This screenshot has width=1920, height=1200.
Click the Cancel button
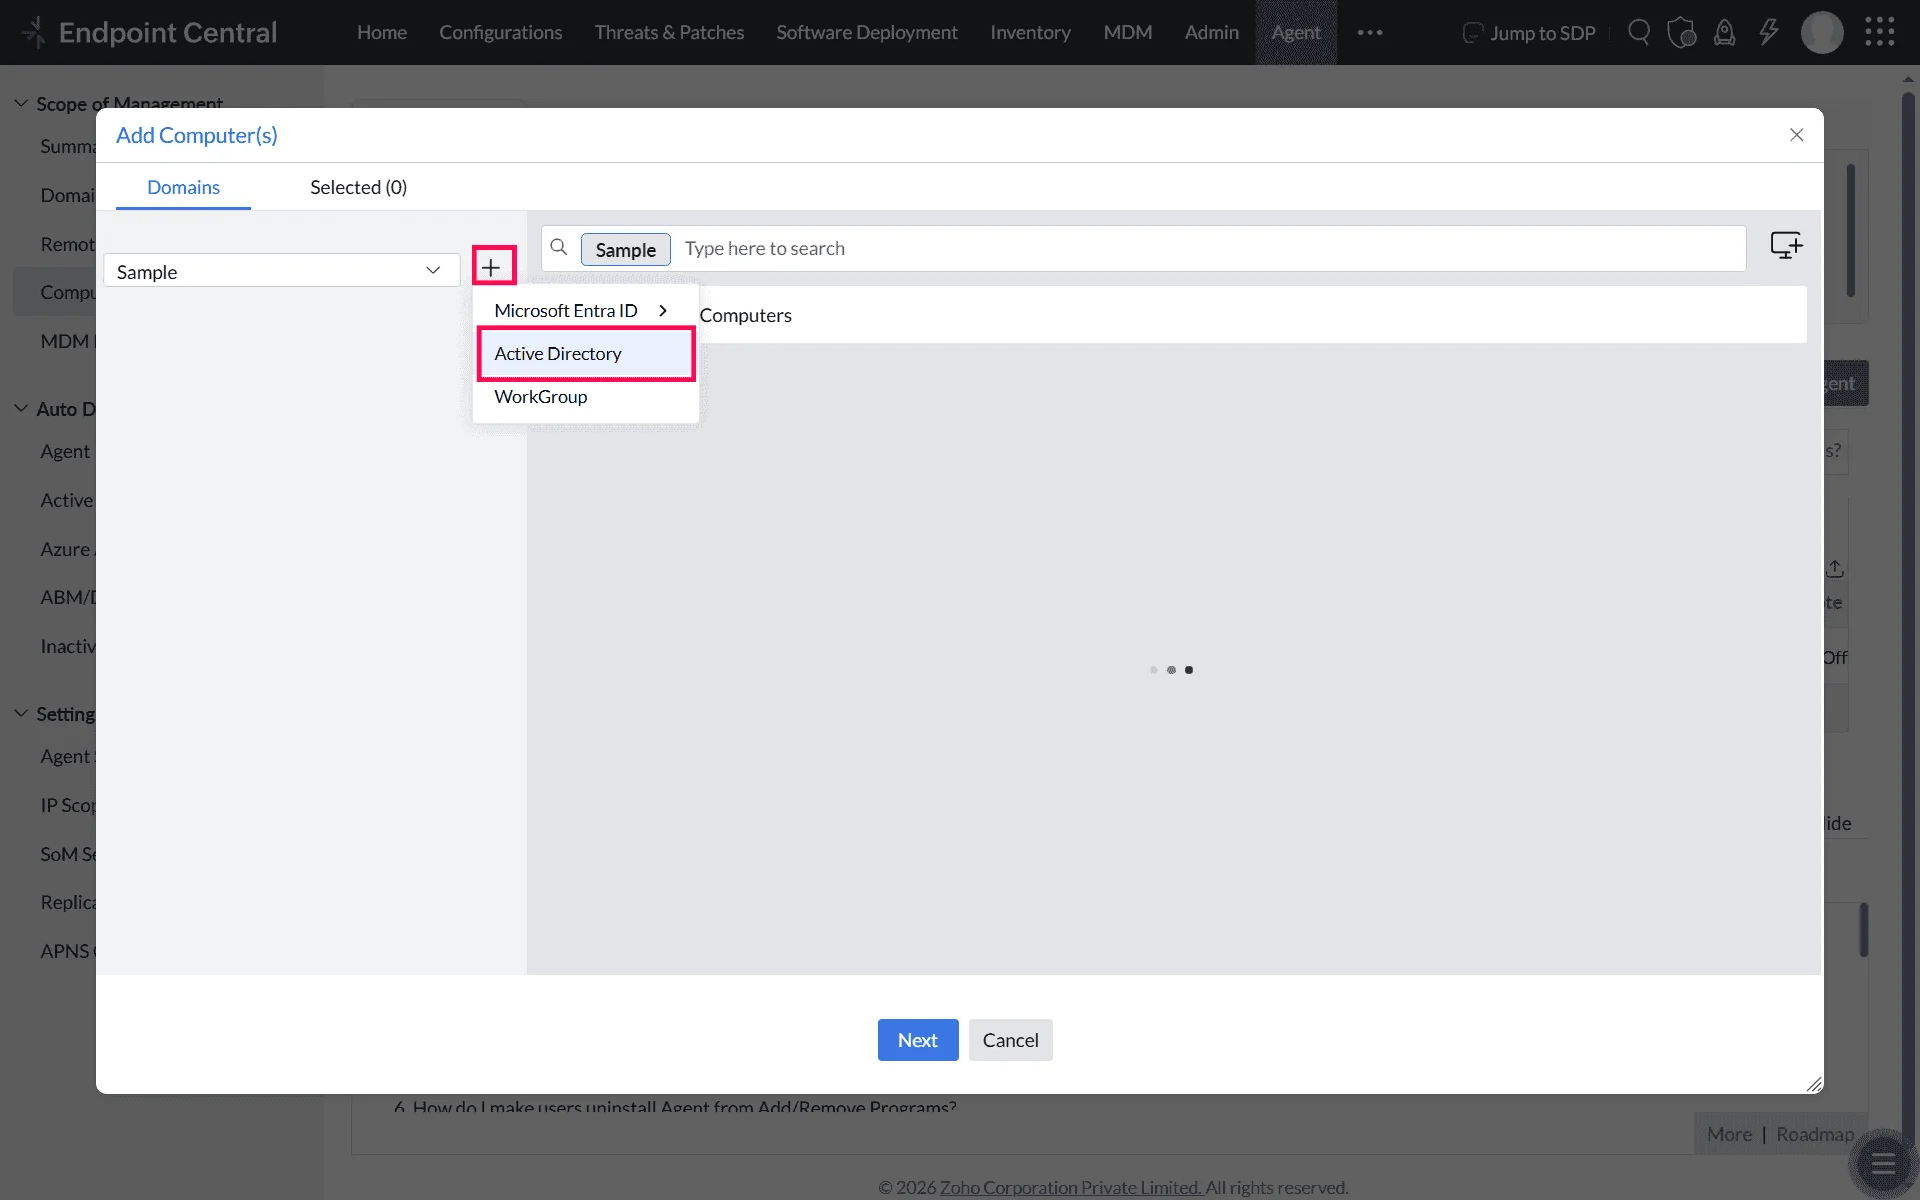click(x=1010, y=1040)
